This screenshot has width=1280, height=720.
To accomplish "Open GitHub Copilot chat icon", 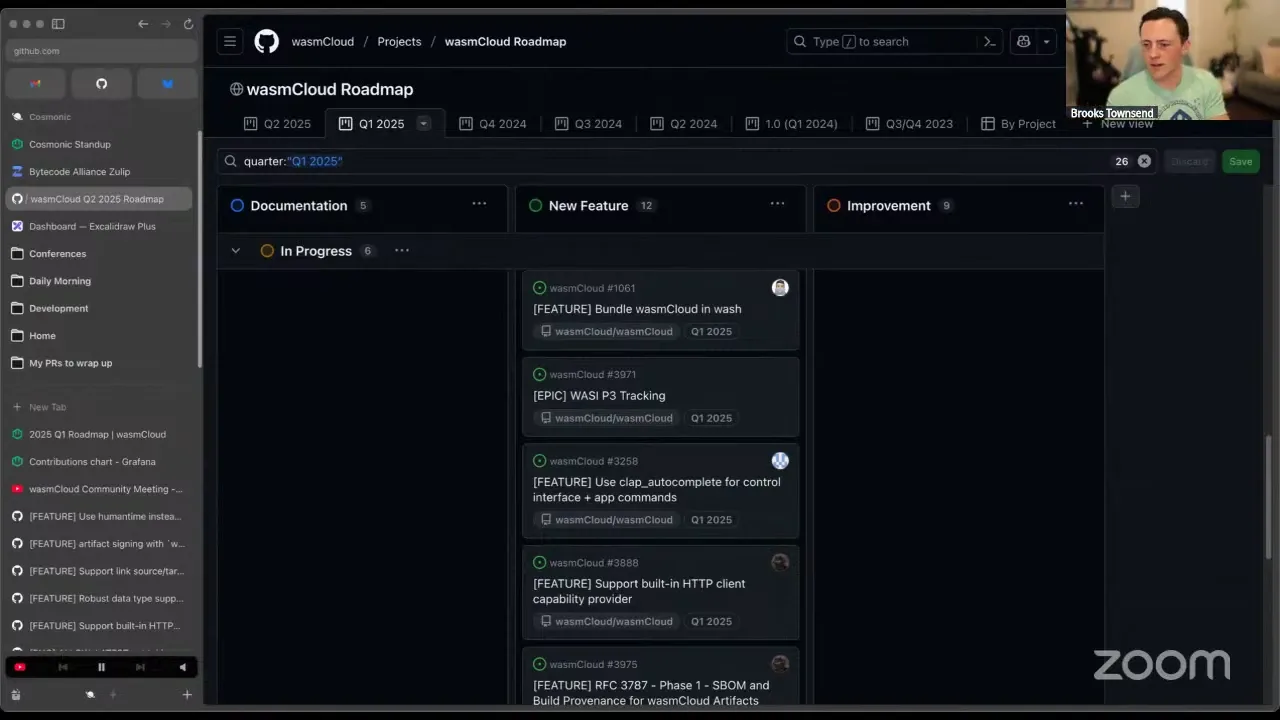I will pos(1024,41).
